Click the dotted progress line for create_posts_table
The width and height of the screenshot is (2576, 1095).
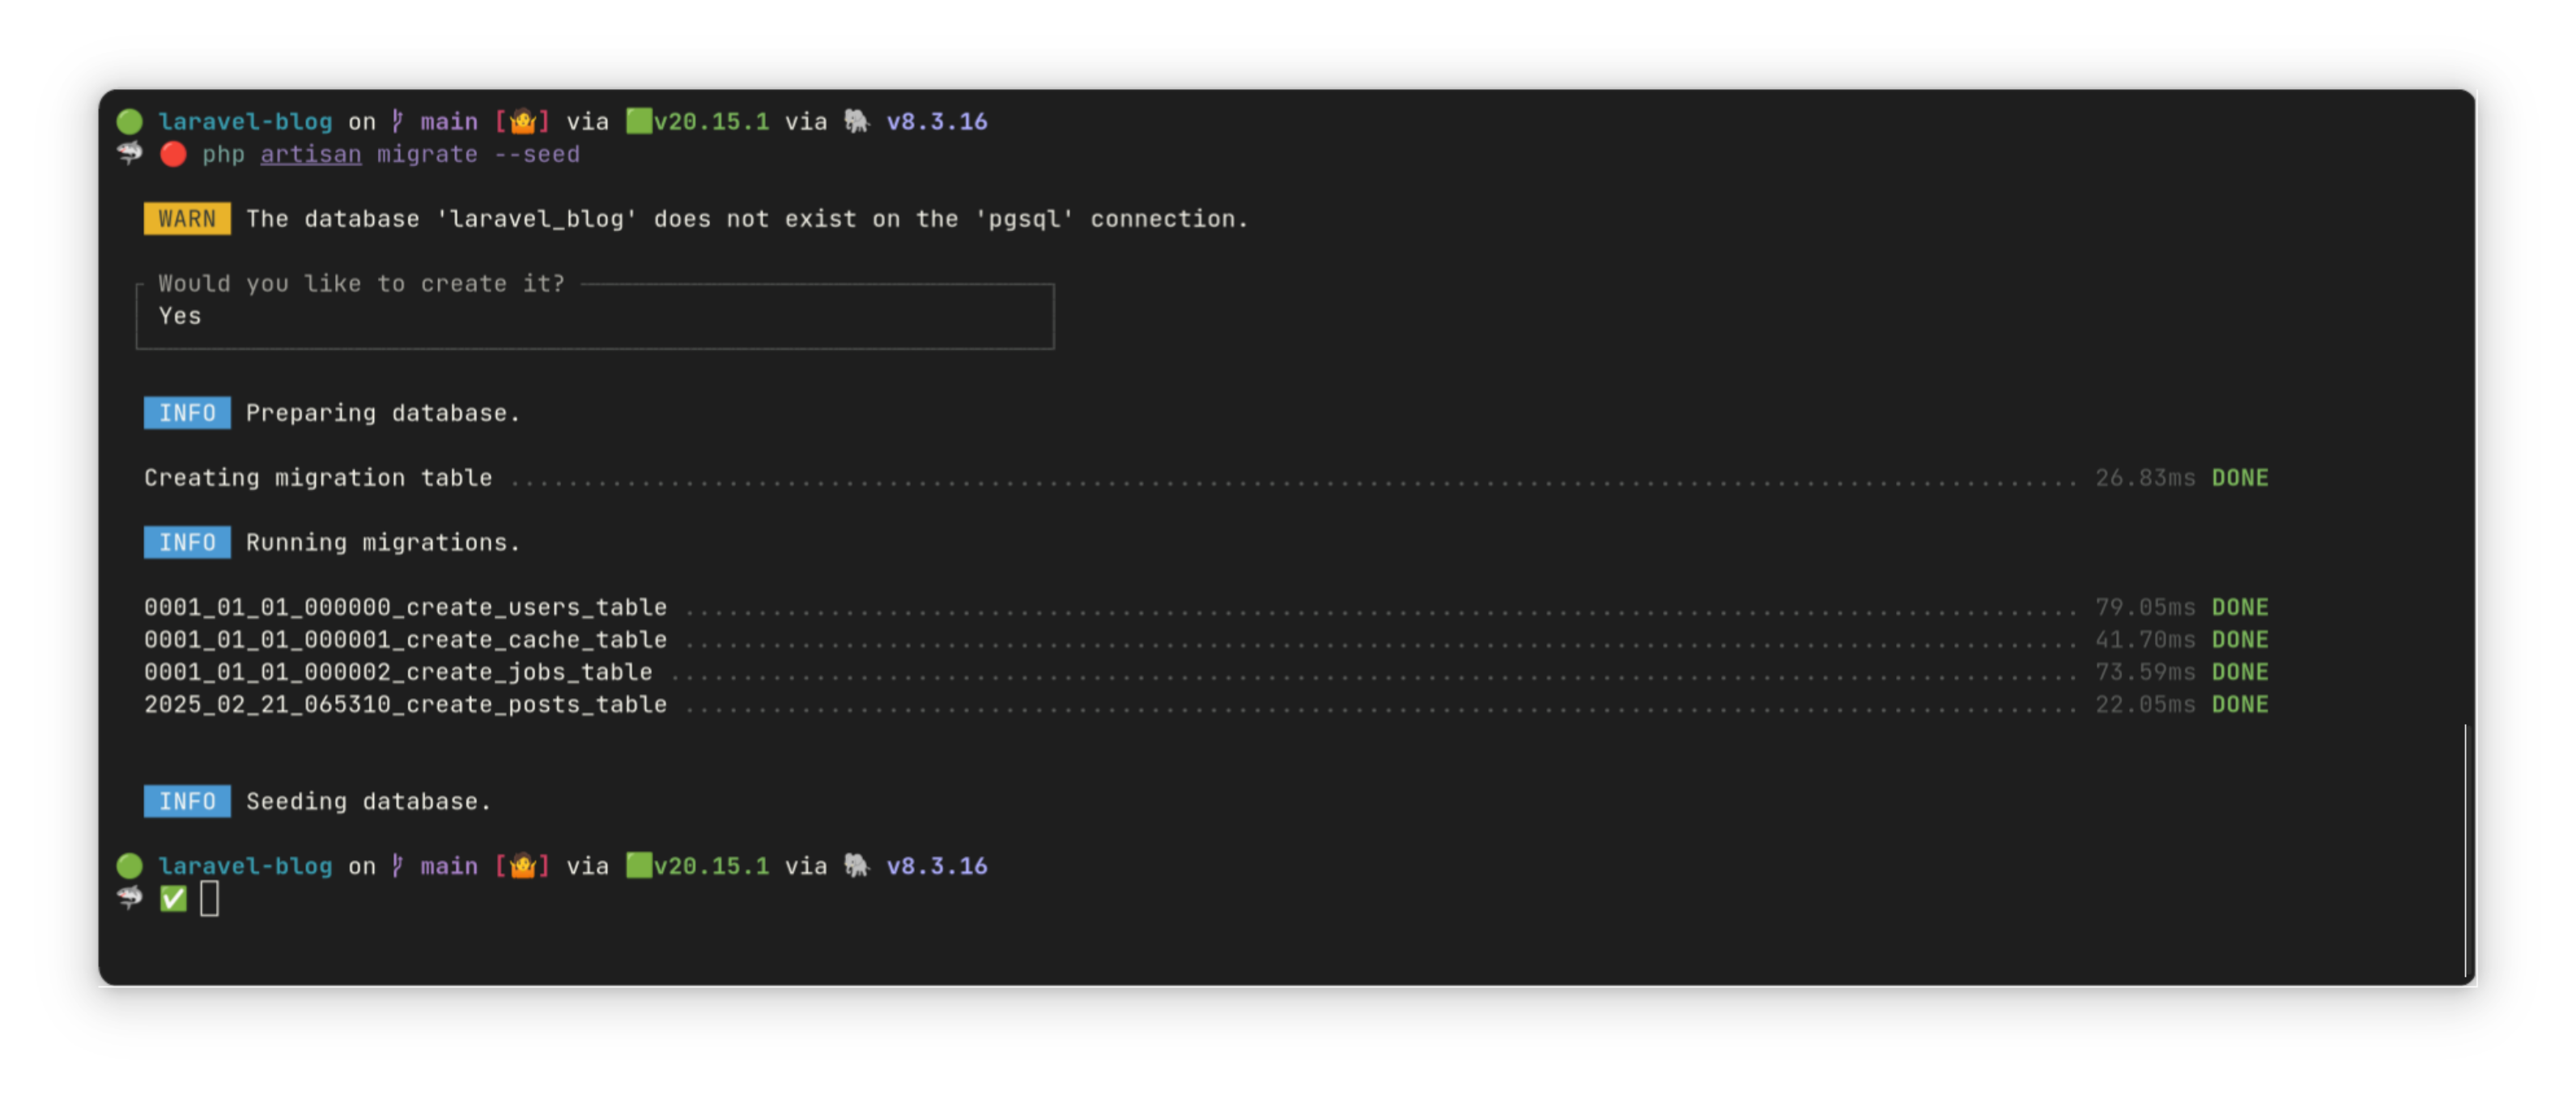coord(1400,704)
